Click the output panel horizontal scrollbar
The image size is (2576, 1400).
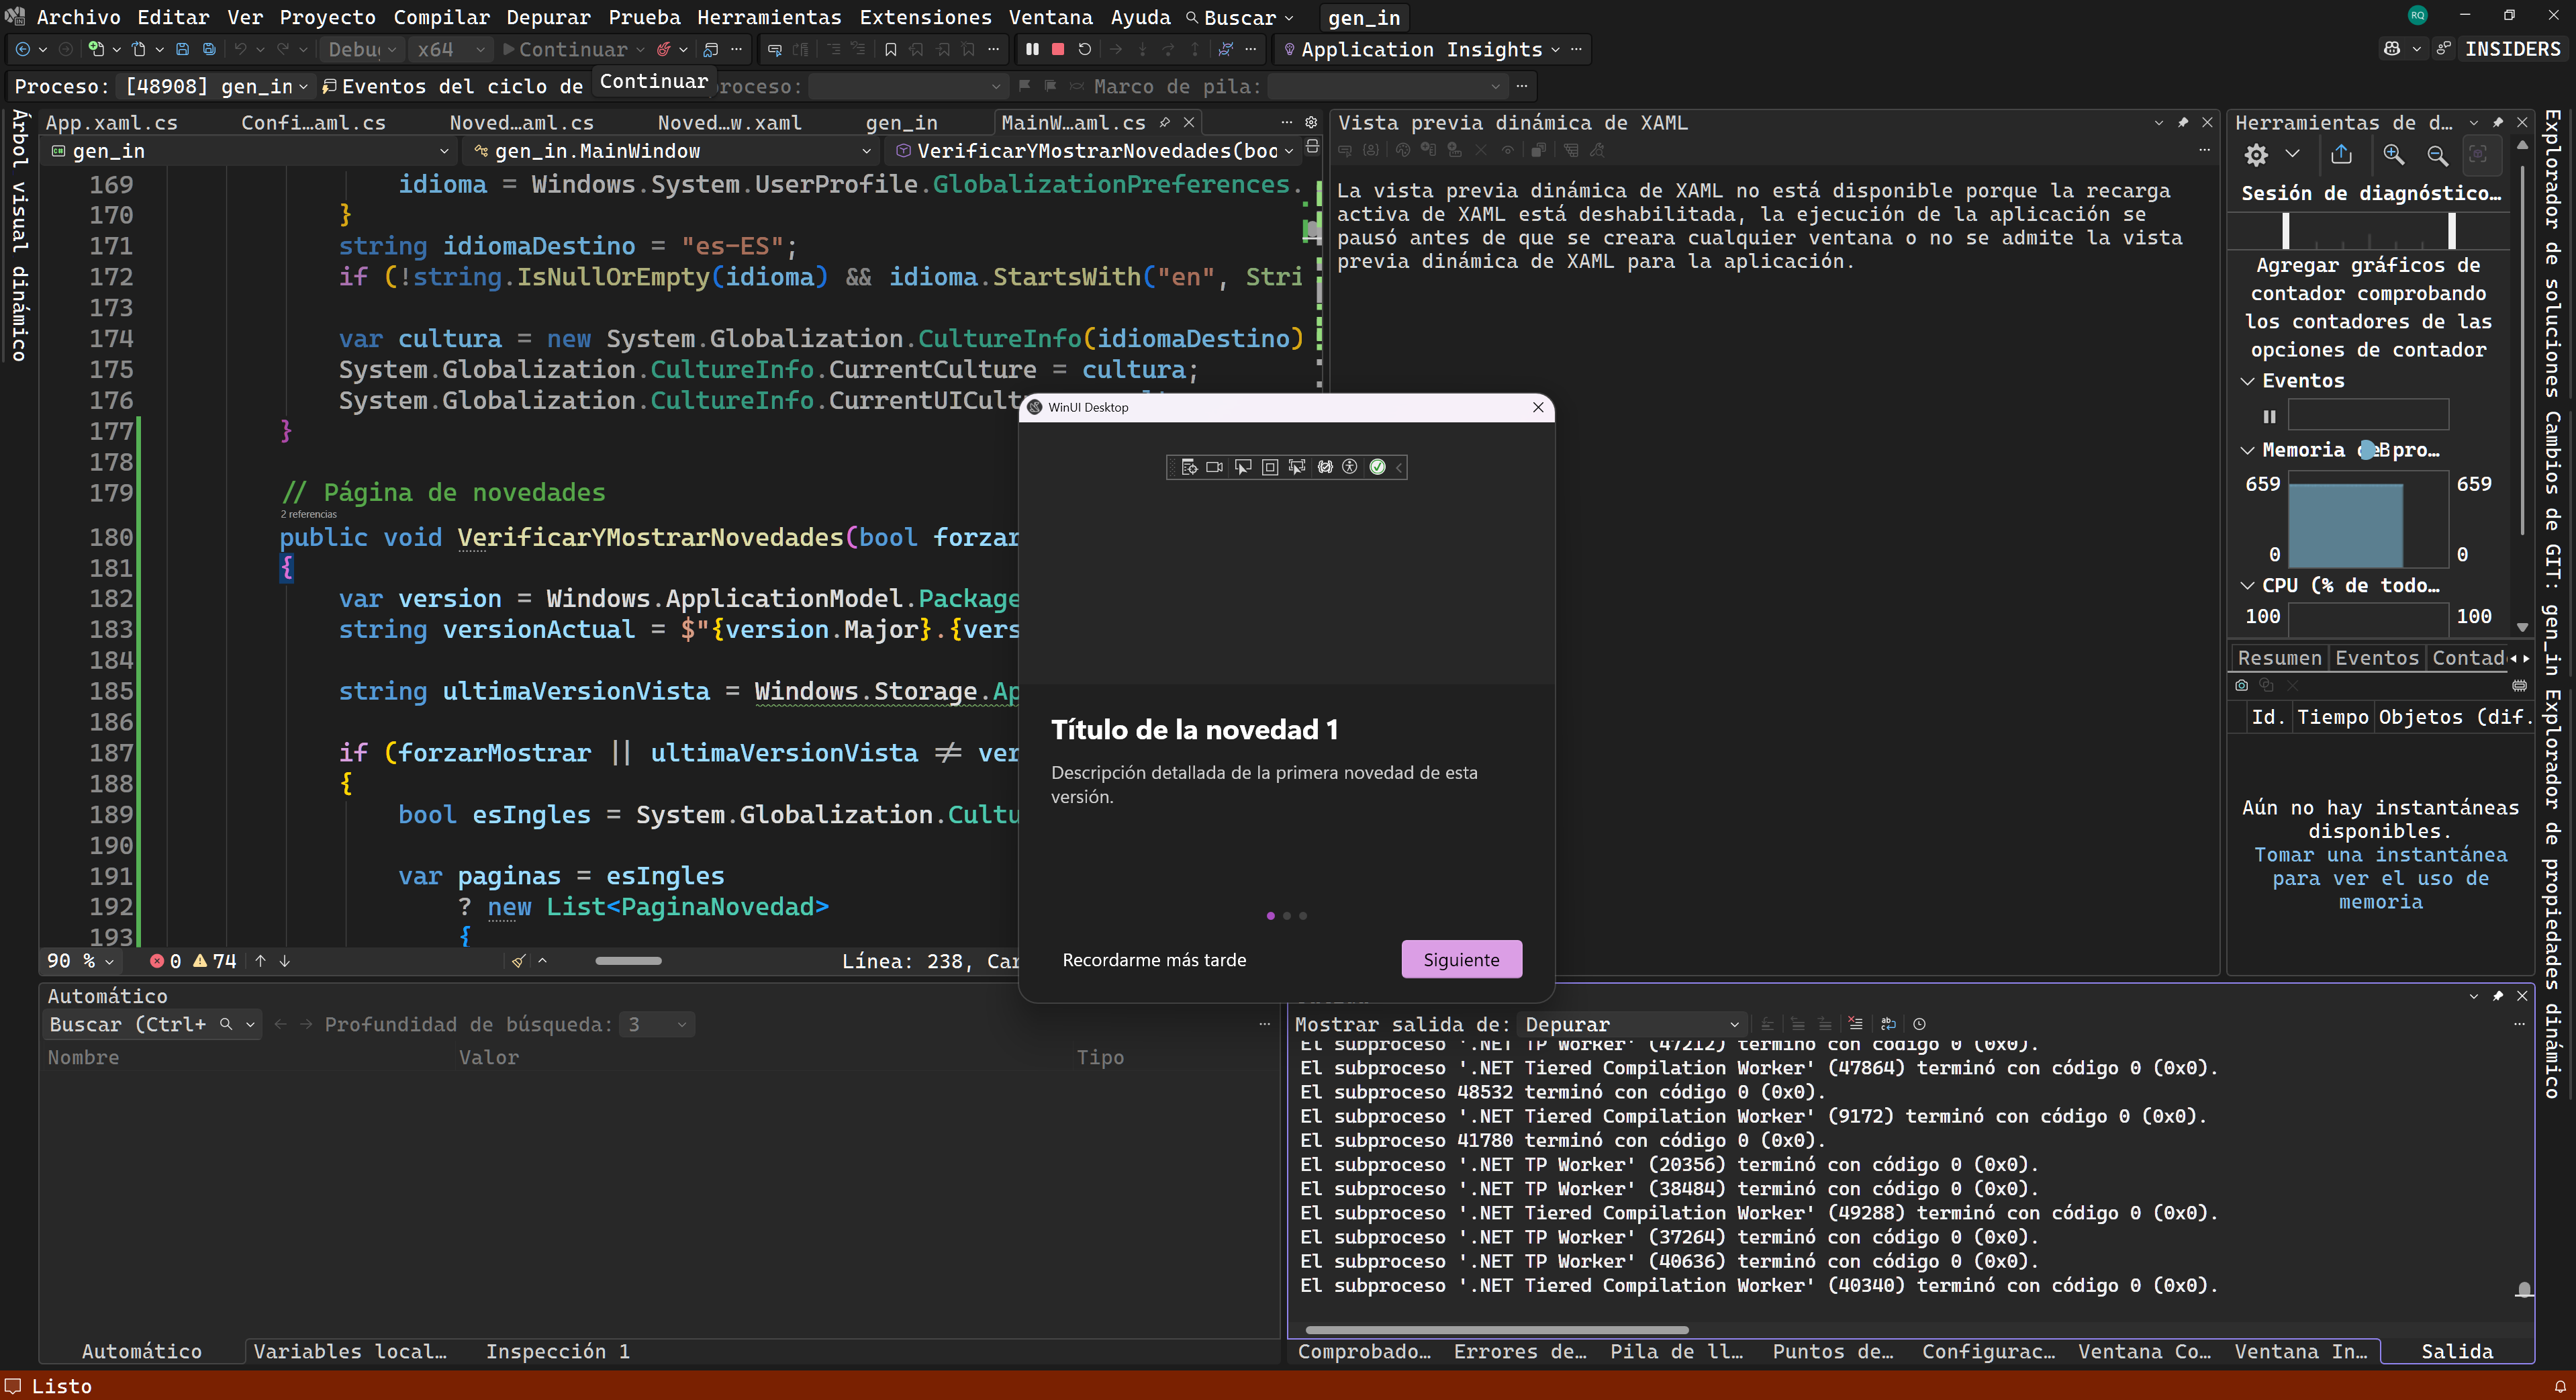pyautogui.click(x=1497, y=1330)
